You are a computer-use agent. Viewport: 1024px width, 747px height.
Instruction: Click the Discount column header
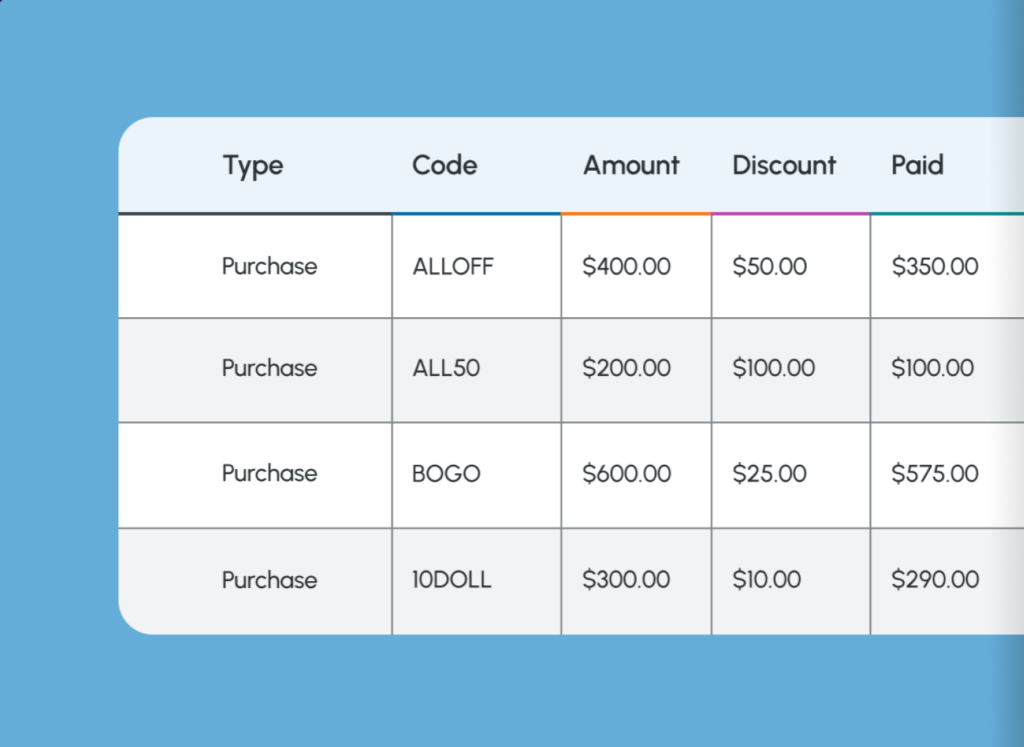784,165
